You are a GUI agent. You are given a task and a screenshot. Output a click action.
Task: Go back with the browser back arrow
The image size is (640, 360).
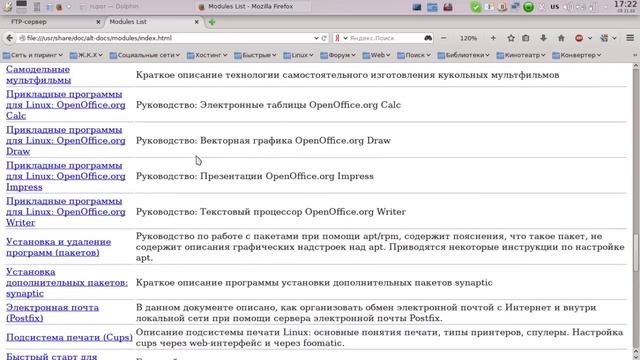click(x=9, y=38)
